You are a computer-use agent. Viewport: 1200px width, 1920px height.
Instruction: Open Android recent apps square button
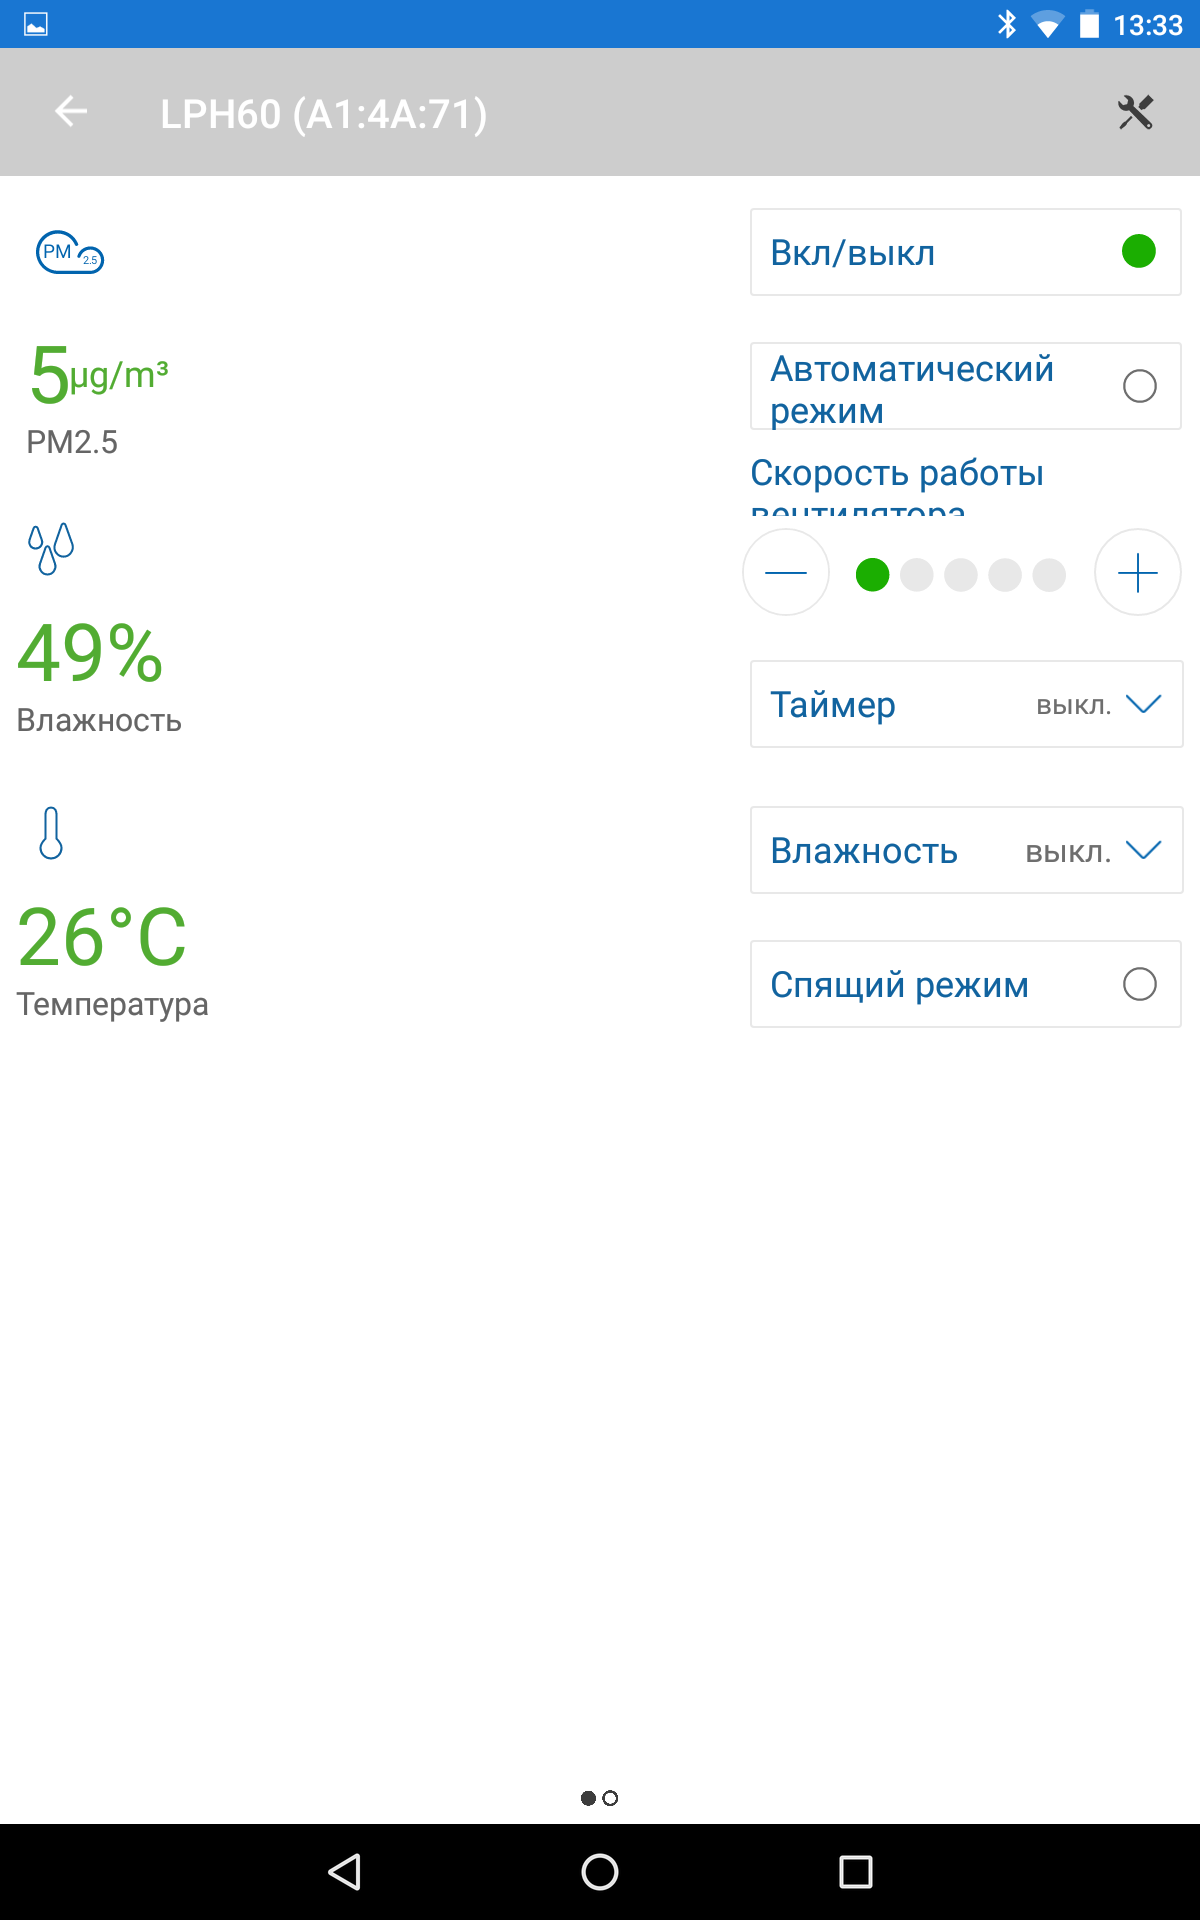pos(855,1871)
